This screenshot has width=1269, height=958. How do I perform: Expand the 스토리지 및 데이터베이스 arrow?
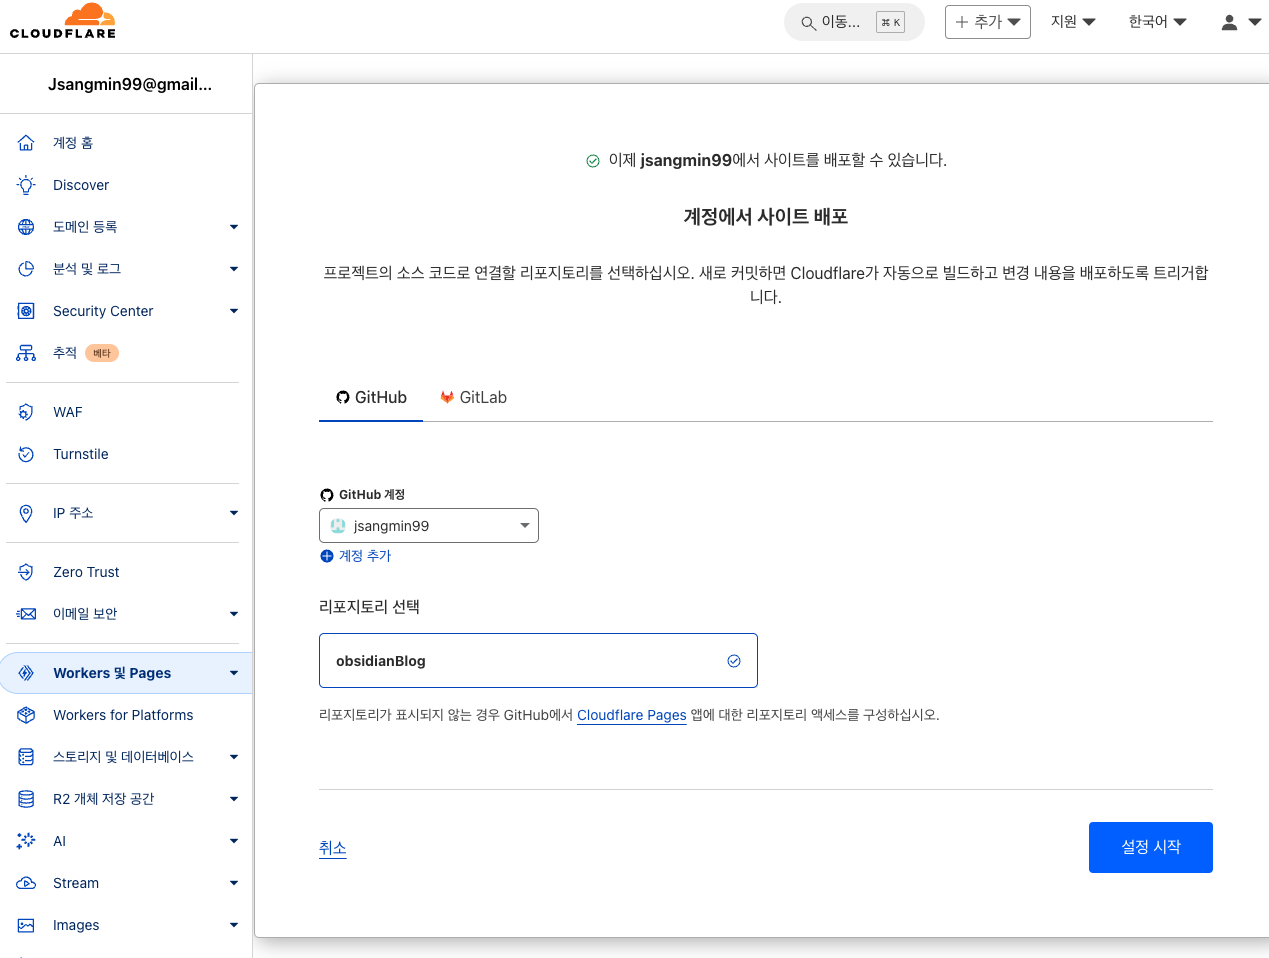tap(234, 757)
